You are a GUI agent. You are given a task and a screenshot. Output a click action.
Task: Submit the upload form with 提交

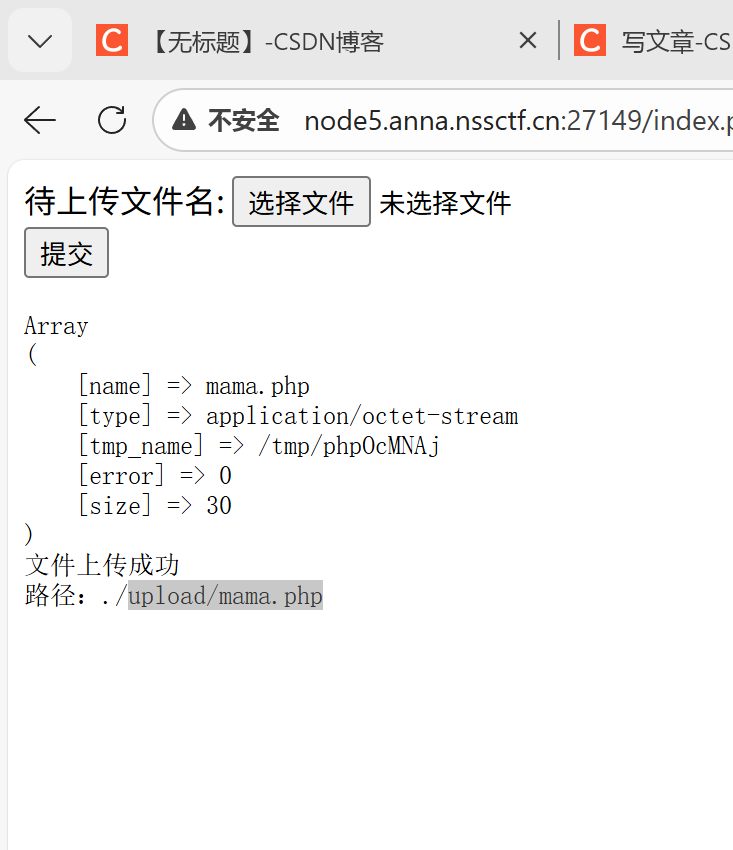pos(66,254)
